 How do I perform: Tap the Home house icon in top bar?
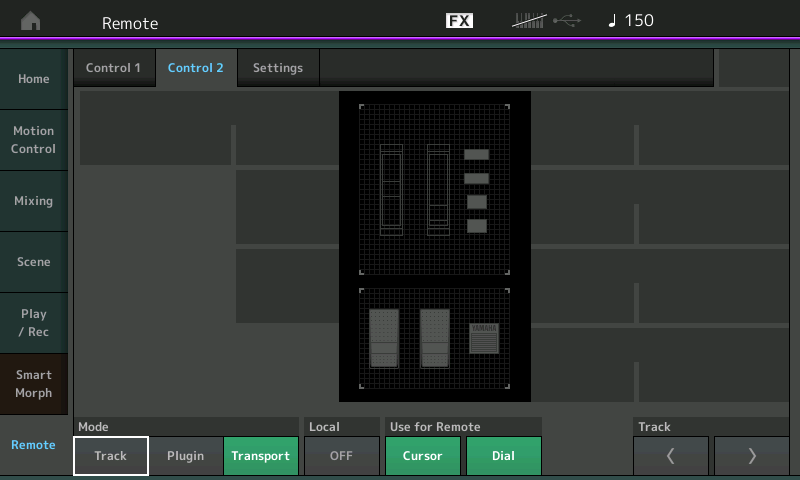click(x=31, y=21)
